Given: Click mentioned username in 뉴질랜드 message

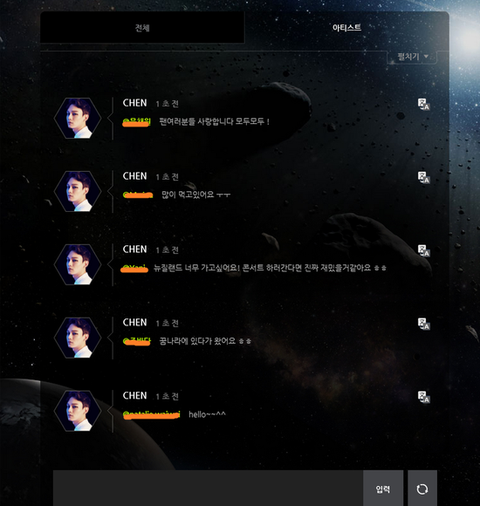Looking at the screenshot, I should pyautogui.click(x=134, y=268).
